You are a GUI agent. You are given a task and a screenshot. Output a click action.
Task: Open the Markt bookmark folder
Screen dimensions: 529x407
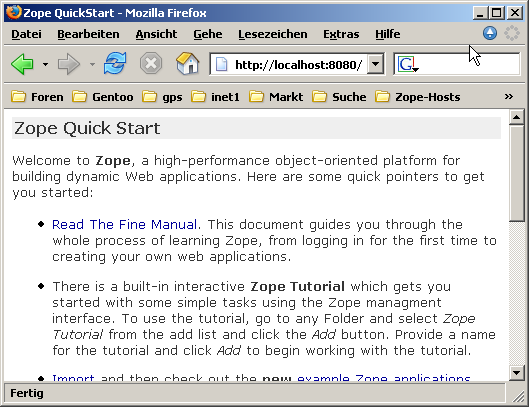point(276,97)
